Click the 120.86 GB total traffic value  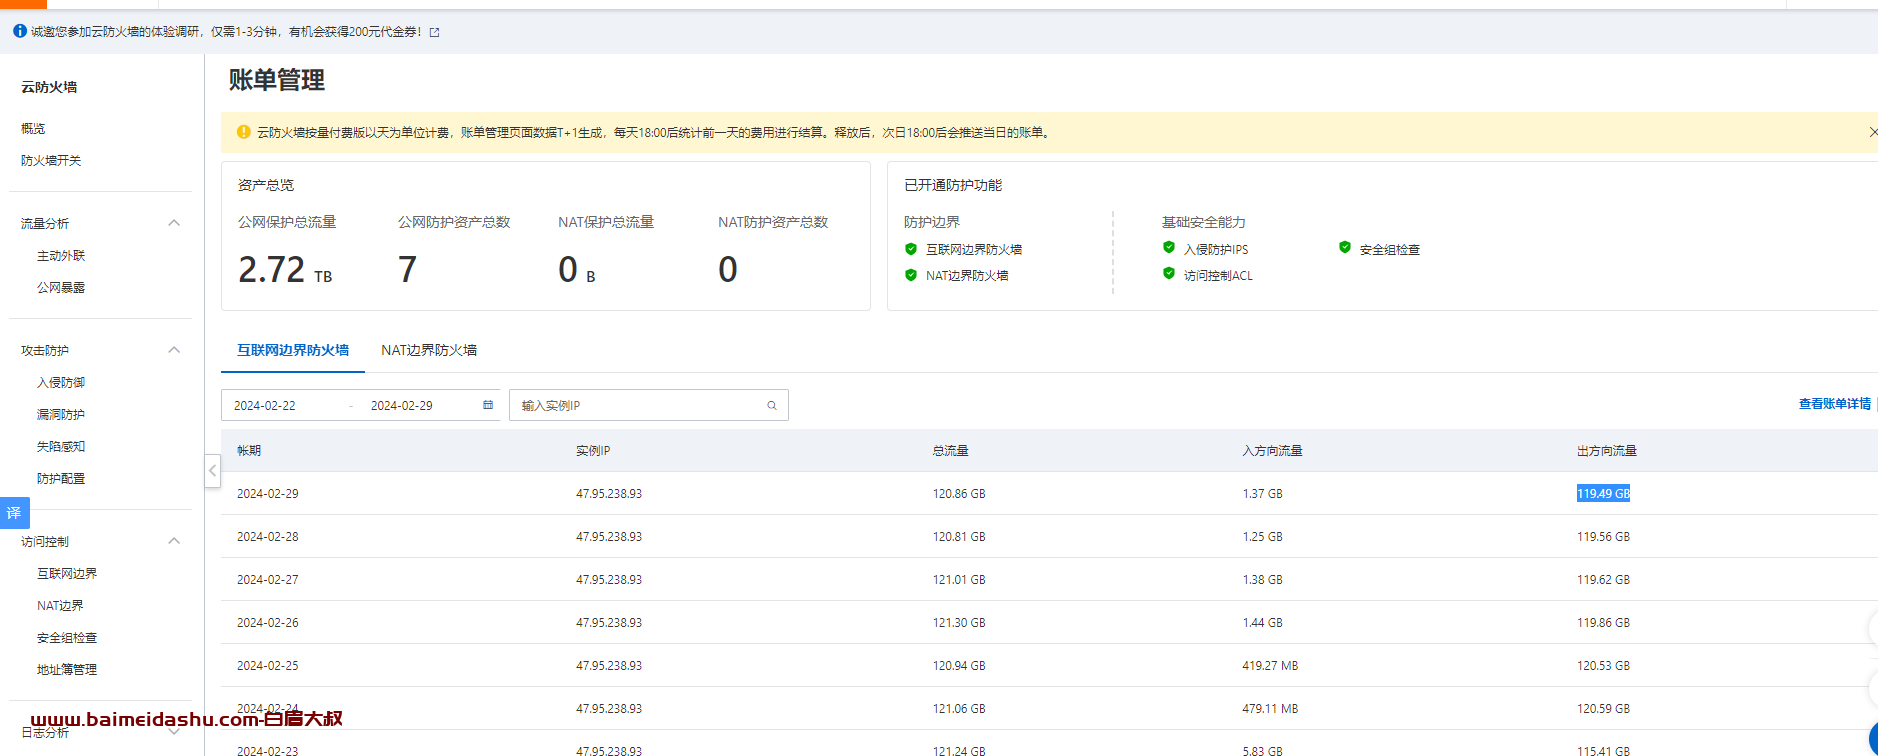click(x=959, y=494)
